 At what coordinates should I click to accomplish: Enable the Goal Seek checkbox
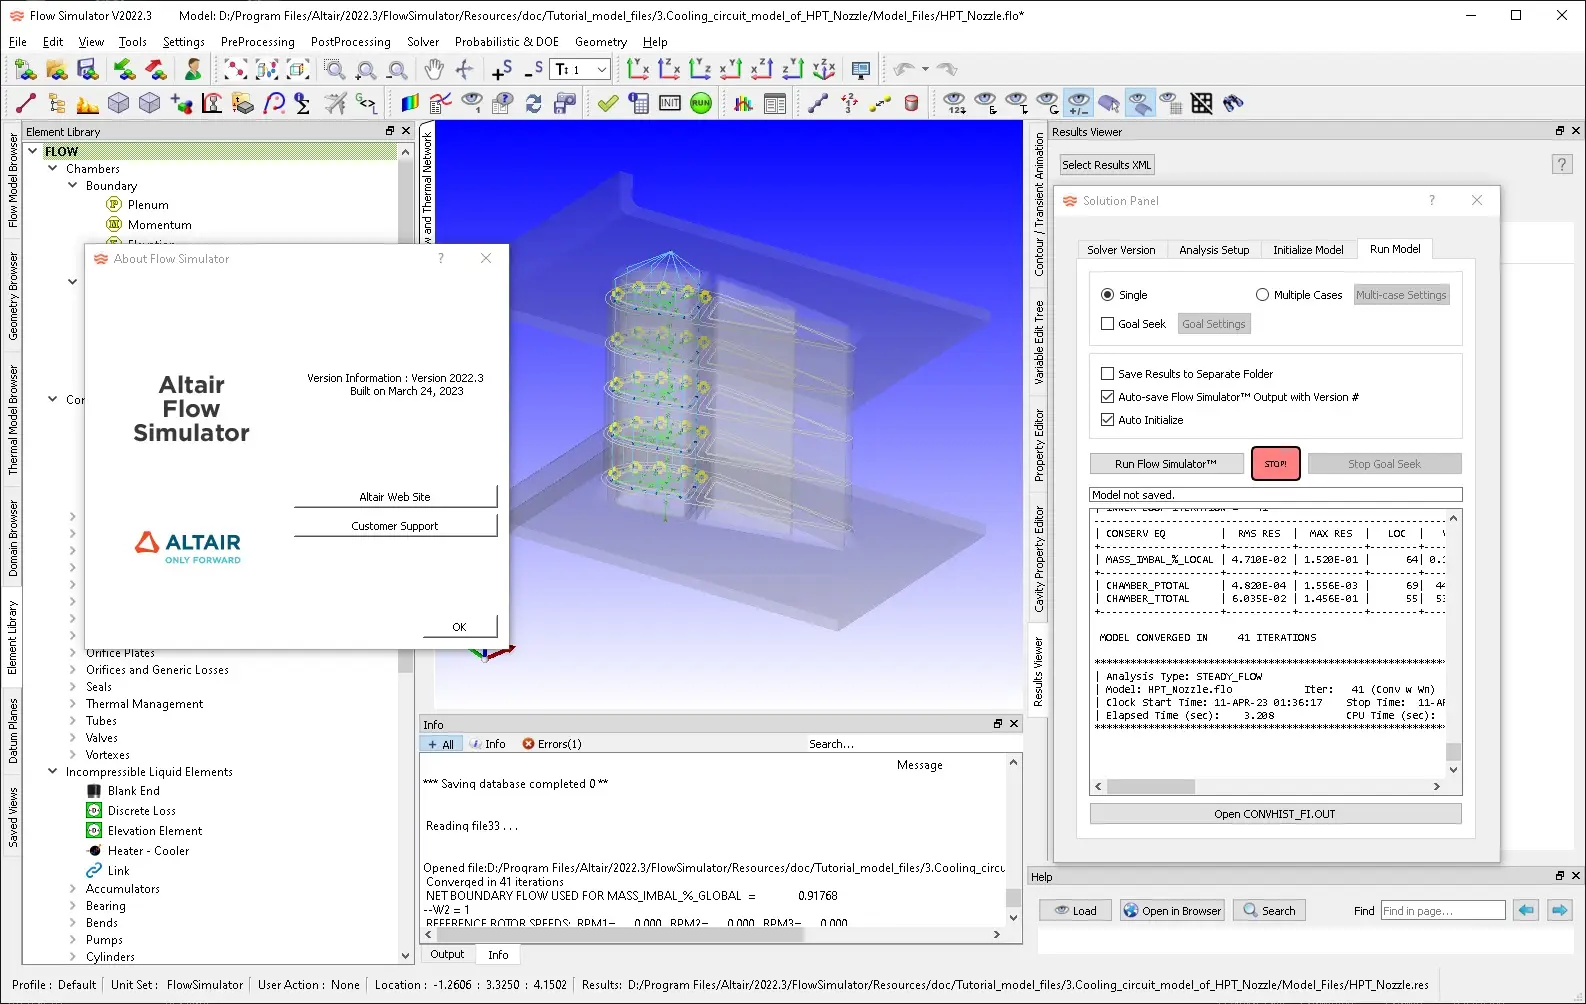pyautogui.click(x=1107, y=324)
